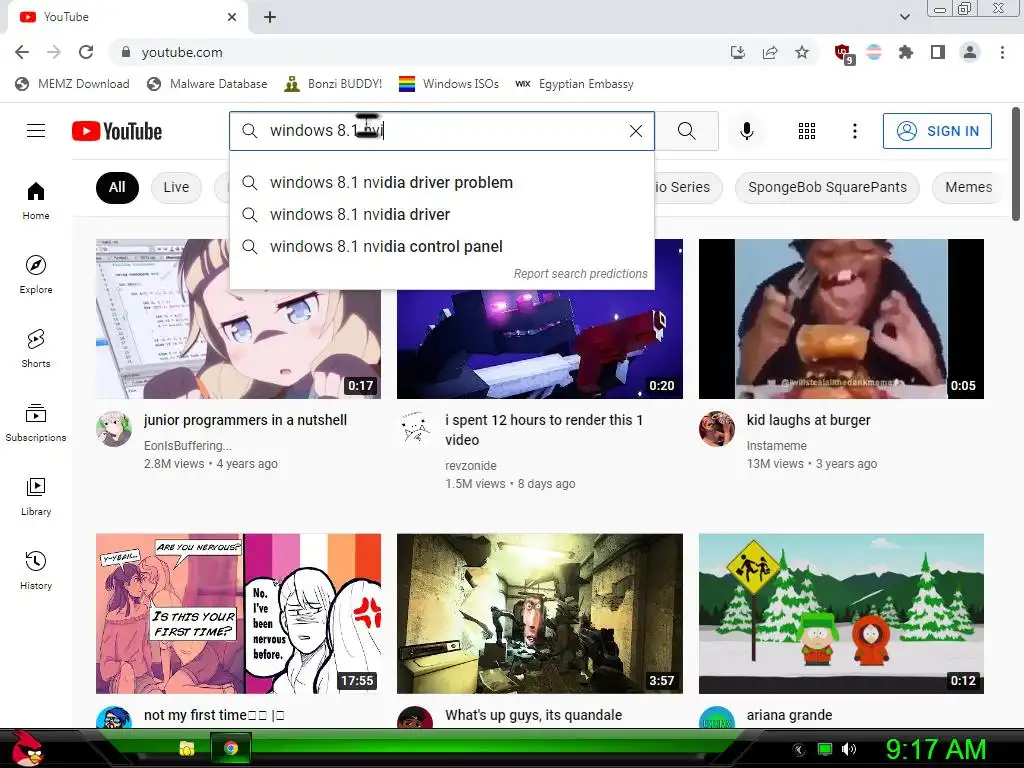Open Subscriptions in the sidebar
The width and height of the screenshot is (1024, 768).
tap(36, 423)
